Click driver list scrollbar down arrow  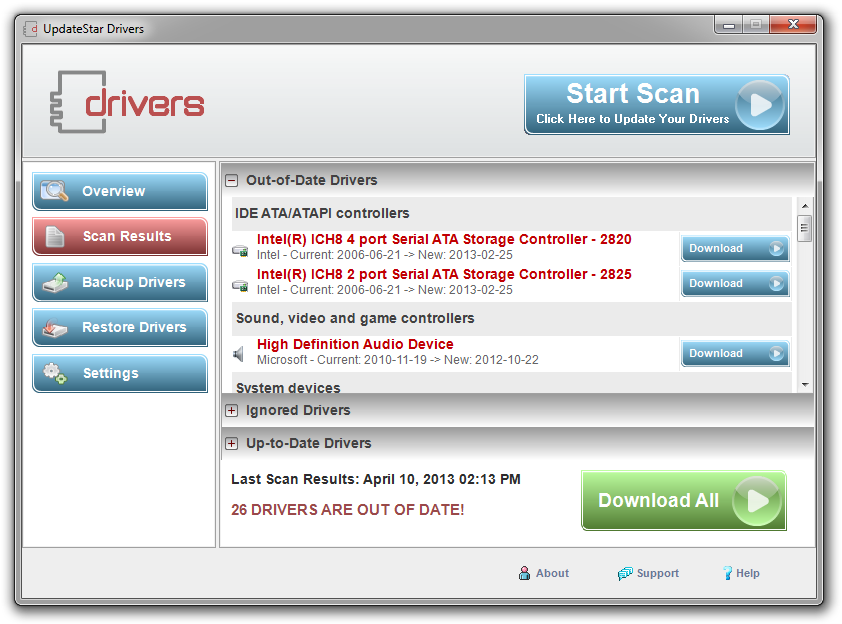click(x=804, y=384)
